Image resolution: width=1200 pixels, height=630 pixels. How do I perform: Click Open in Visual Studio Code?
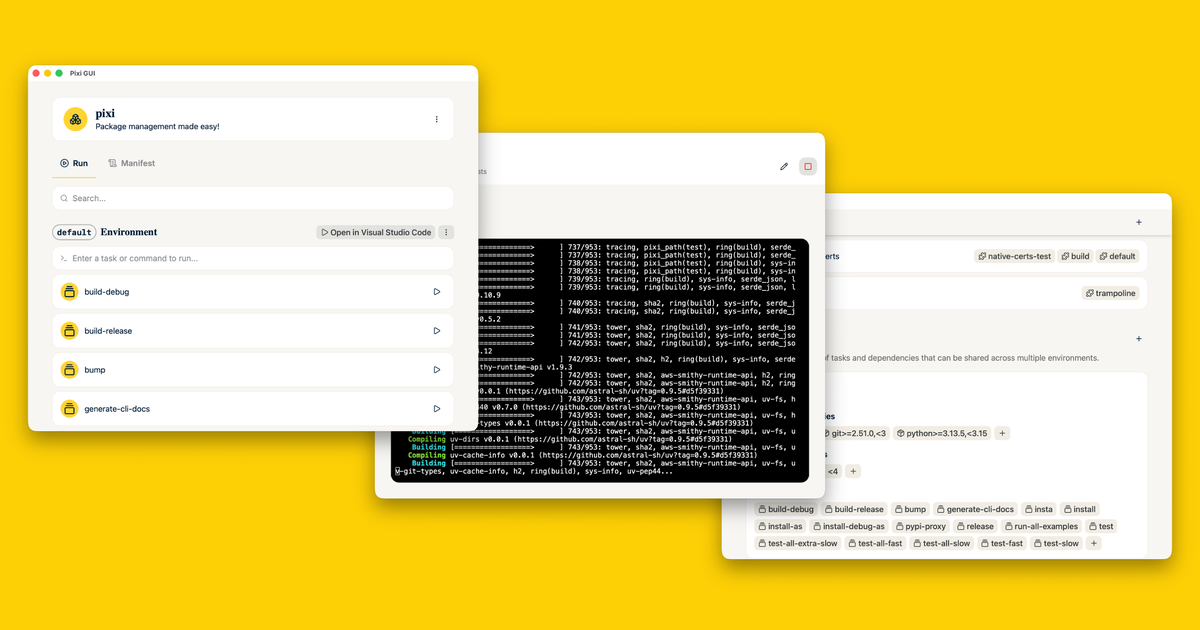click(375, 231)
